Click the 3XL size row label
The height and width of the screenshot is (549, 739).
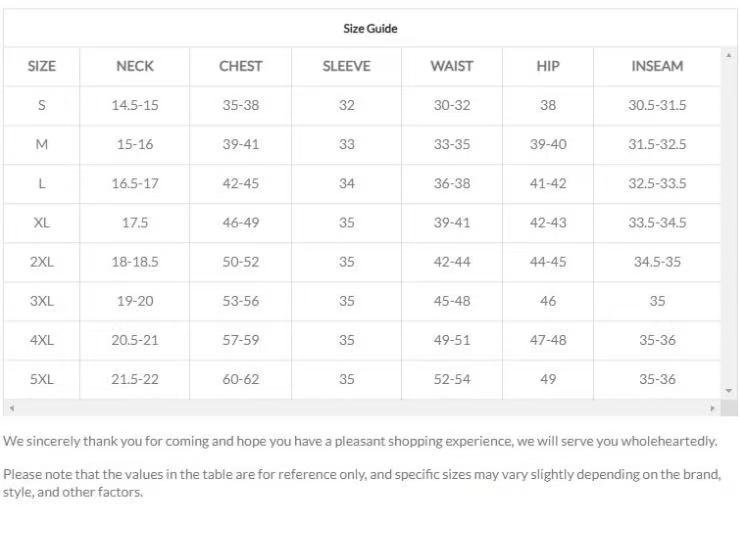[x=41, y=301]
